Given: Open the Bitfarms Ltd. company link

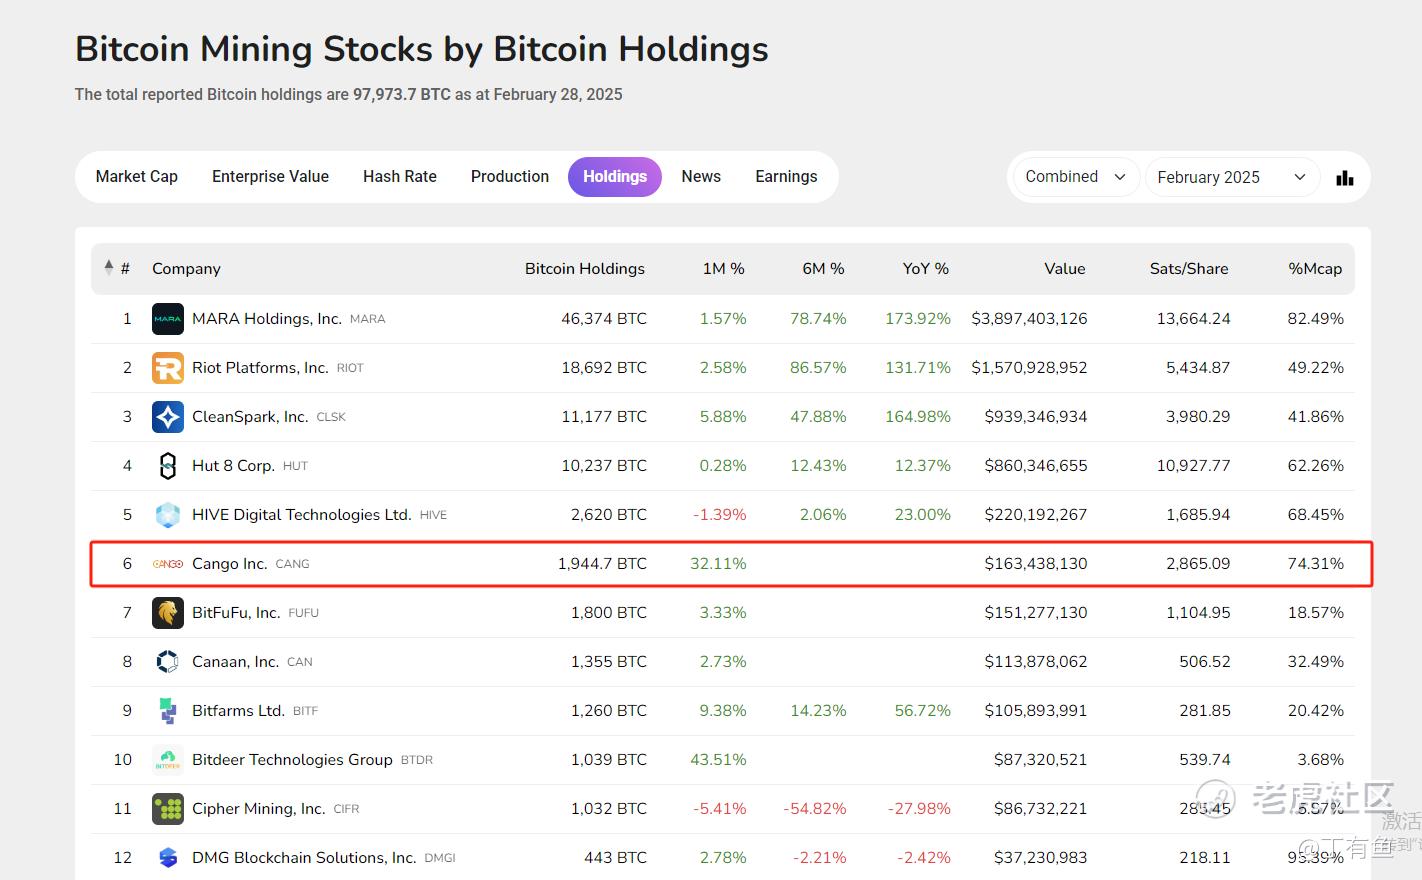Looking at the screenshot, I should point(238,711).
